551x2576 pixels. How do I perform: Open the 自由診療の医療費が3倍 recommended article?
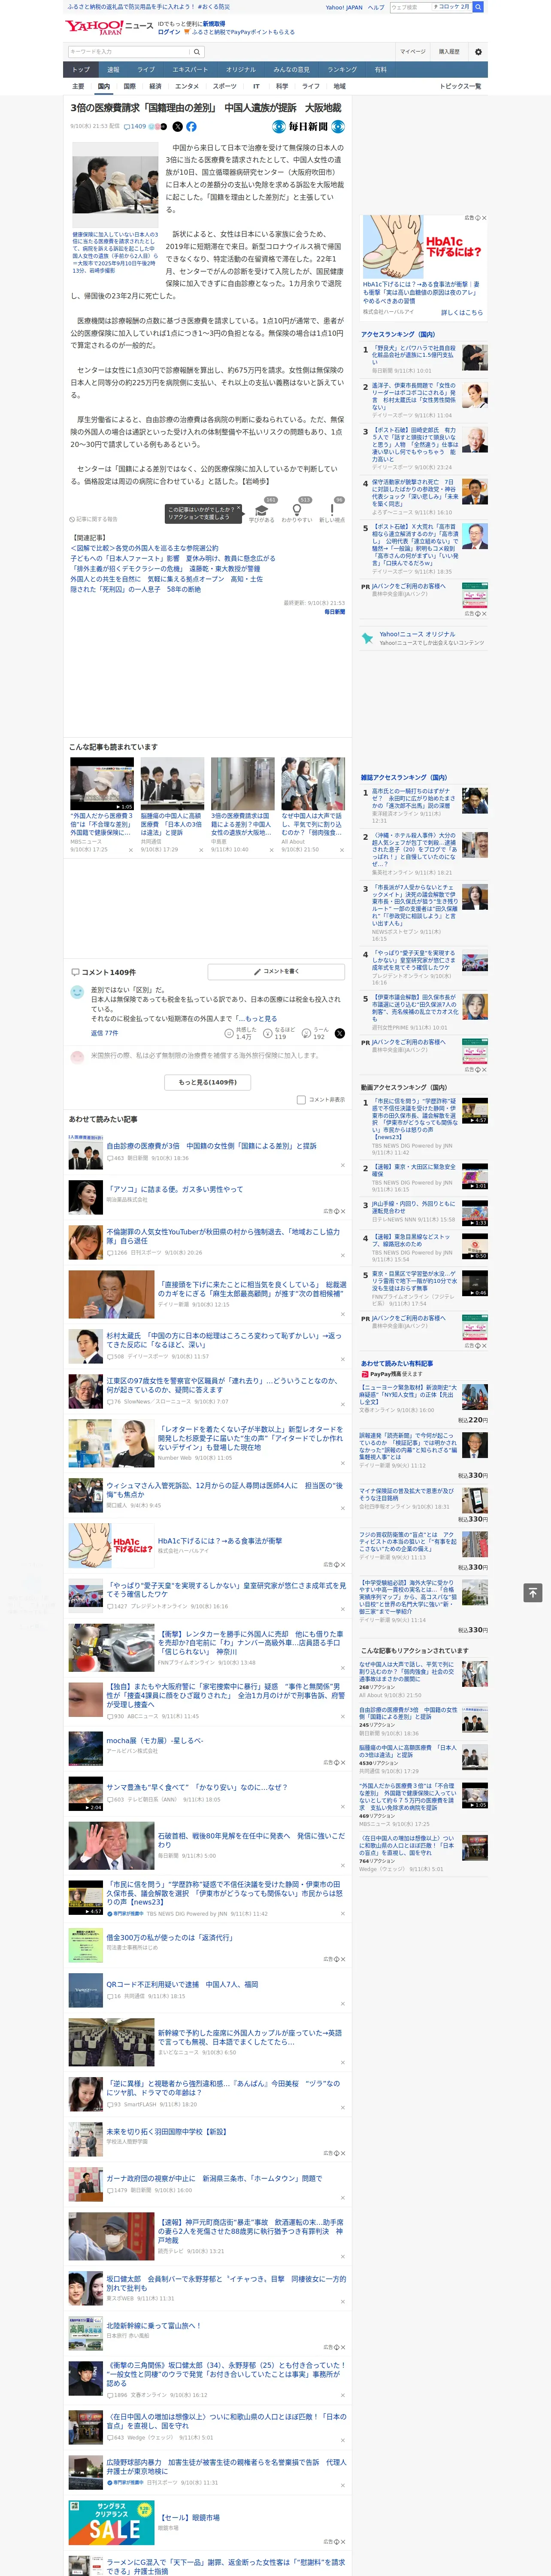[x=211, y=1146]
